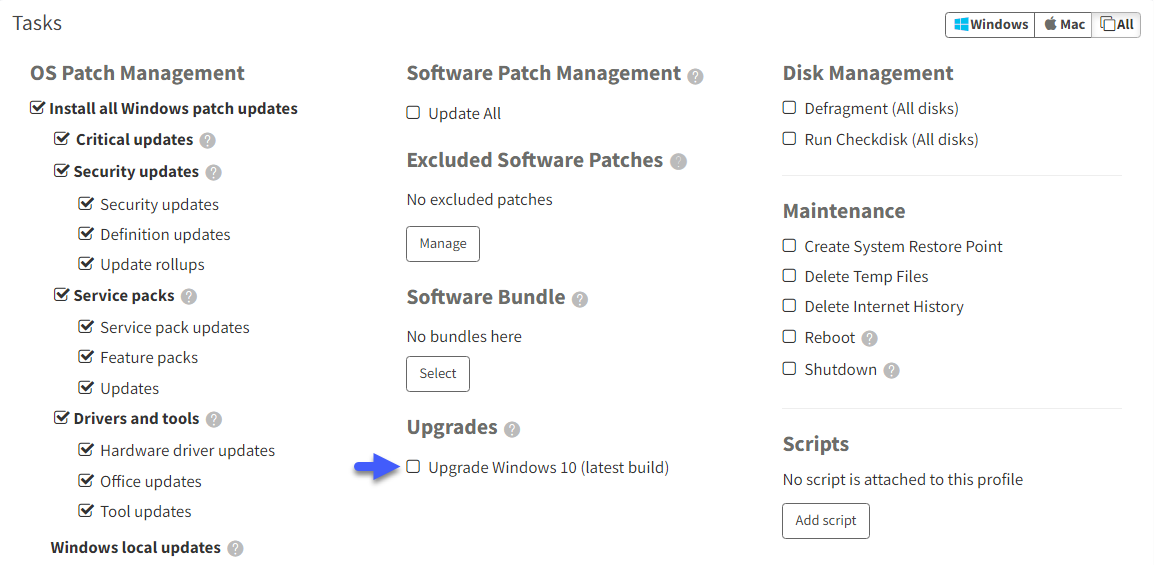Open Software Patch Management help icon

[695, 76]
